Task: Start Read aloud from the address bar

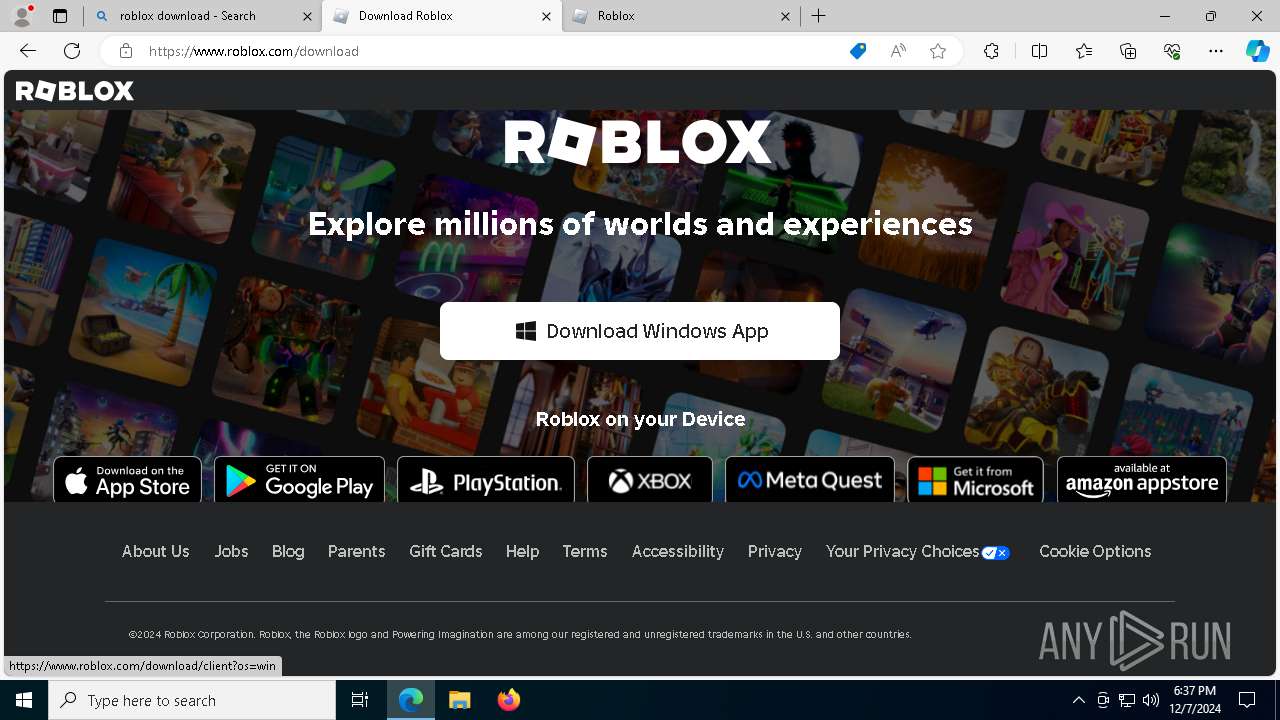Action: tap(898, 51)
